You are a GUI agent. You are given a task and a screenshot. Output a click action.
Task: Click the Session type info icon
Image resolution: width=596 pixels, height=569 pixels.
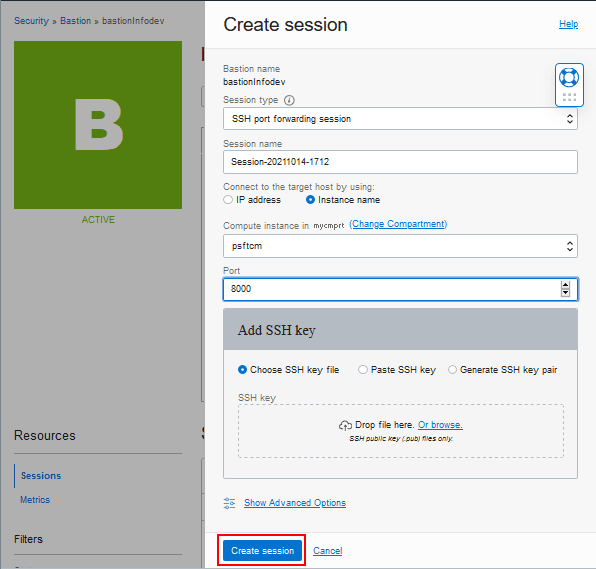coord(289,100)
